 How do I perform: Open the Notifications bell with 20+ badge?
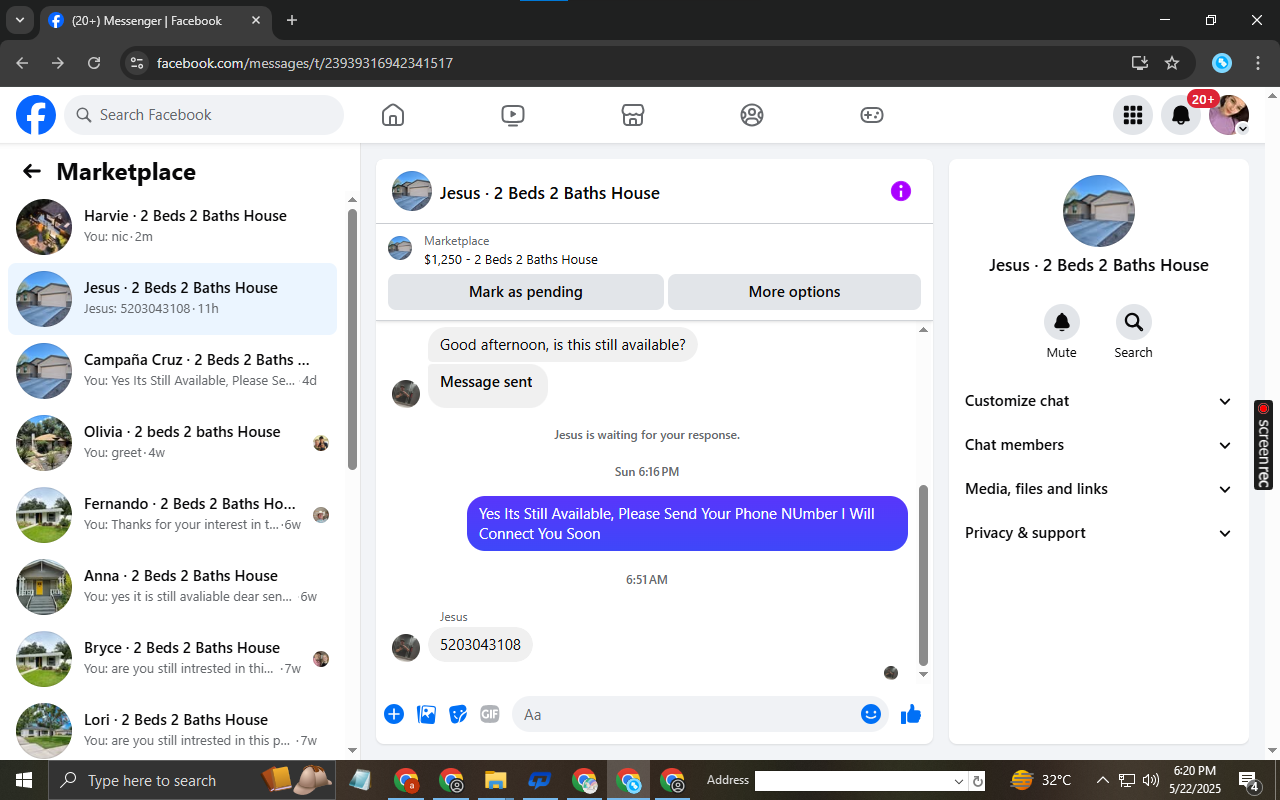(1181, 115)
